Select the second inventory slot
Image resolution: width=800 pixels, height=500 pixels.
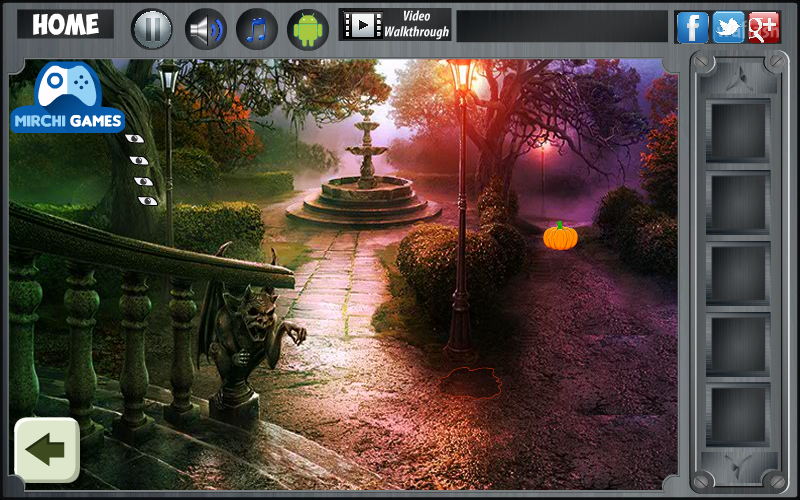point(738,203)
